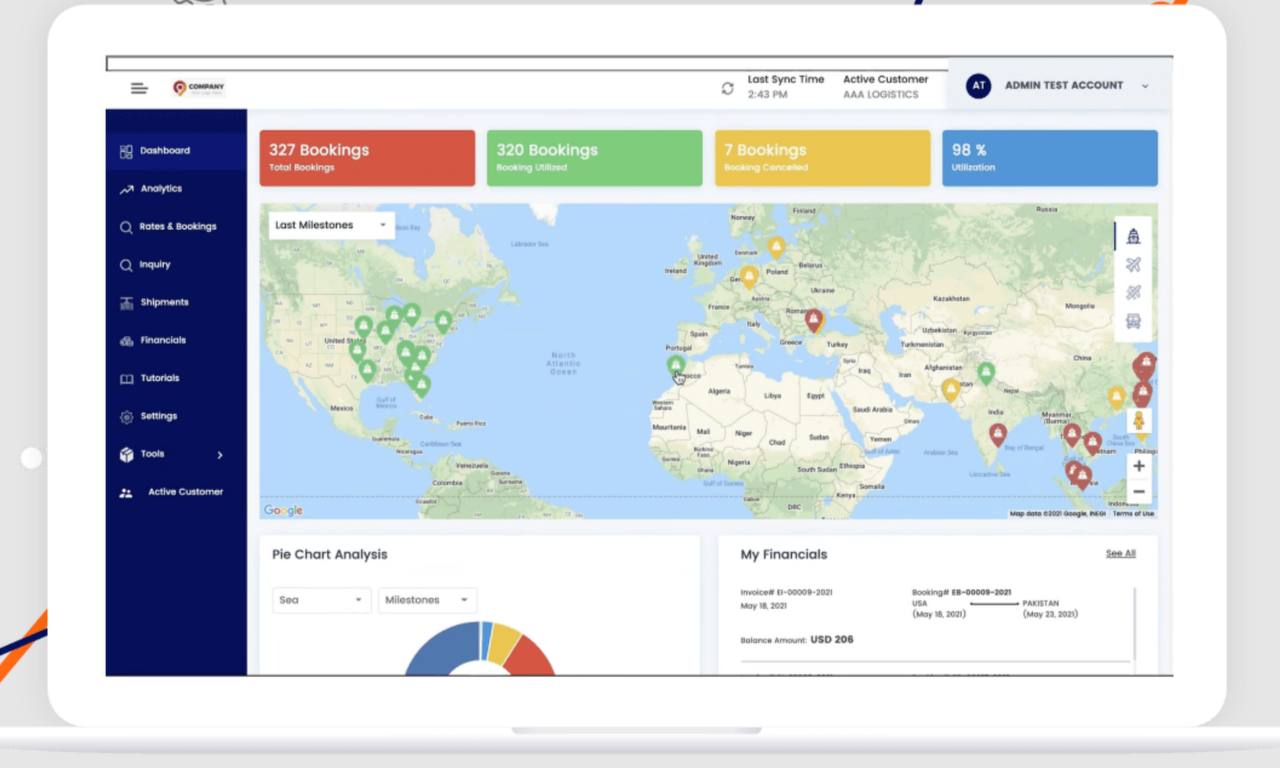Click the Shipments icon in sidebar
The image size is (1280, 768).
pos(126,303)
